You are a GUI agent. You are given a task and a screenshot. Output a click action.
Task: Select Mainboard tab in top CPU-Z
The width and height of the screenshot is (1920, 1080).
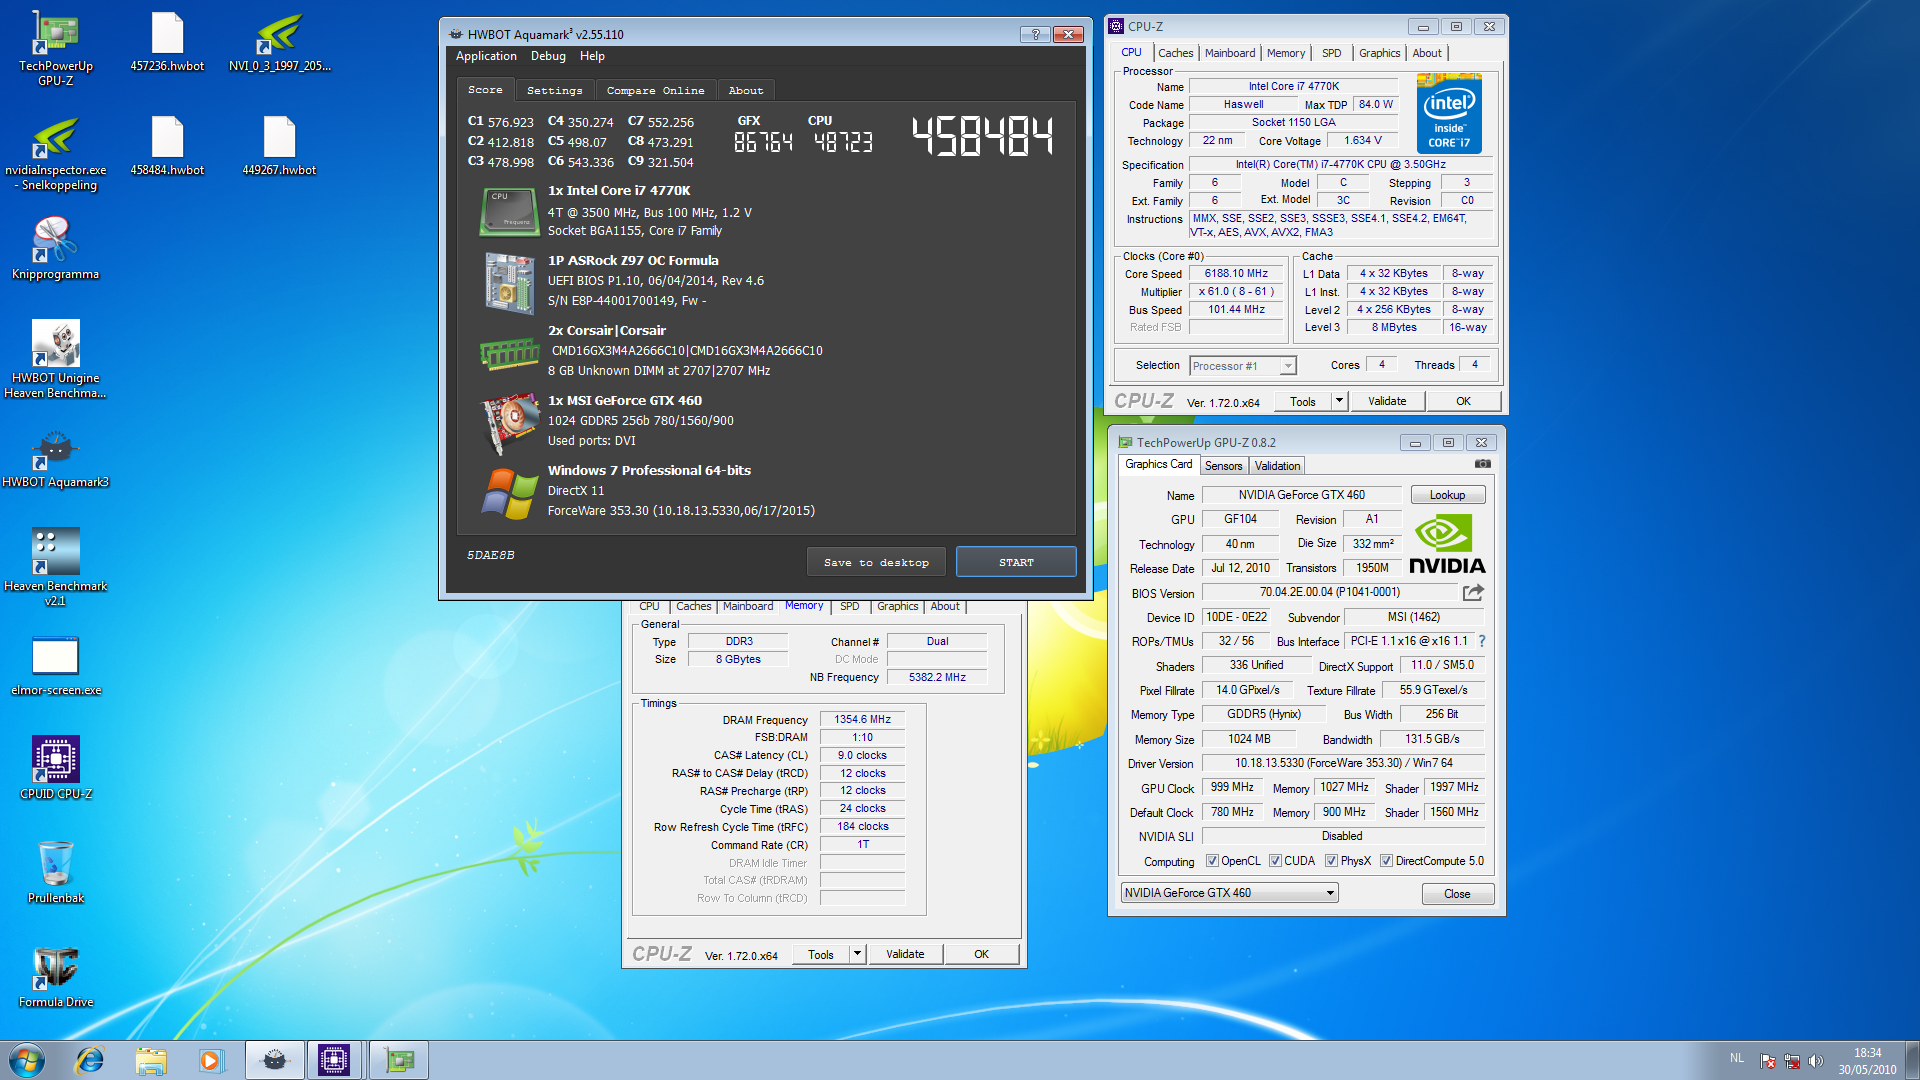click(x=1229, y=53)
